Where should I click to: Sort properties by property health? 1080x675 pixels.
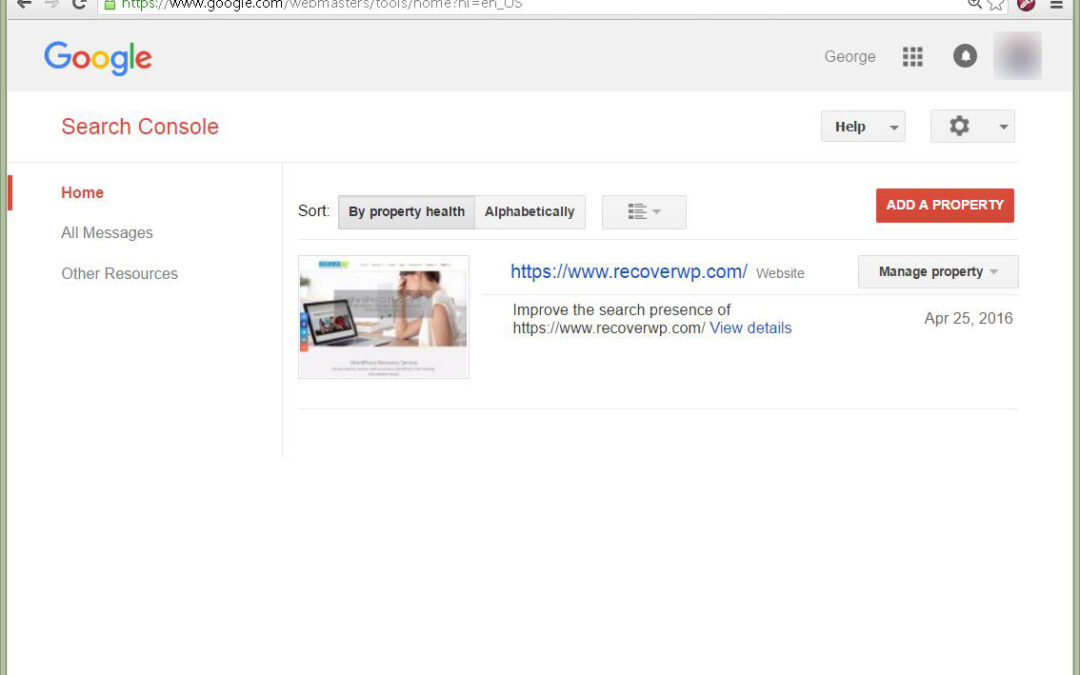[406, 211]
